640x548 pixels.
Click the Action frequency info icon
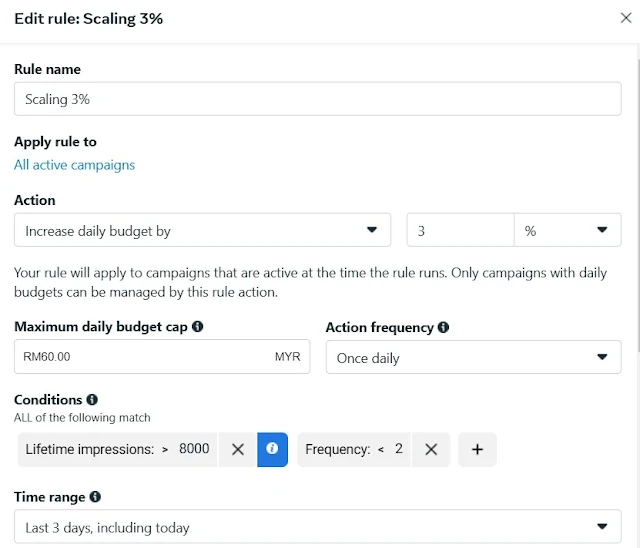pyautogui.click(x=443, y=327)
